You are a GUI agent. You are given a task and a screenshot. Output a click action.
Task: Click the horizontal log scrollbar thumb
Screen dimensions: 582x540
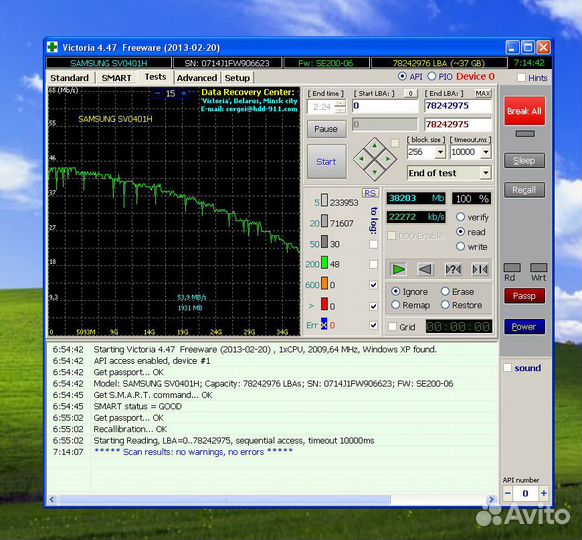click(x=225, y=500)
